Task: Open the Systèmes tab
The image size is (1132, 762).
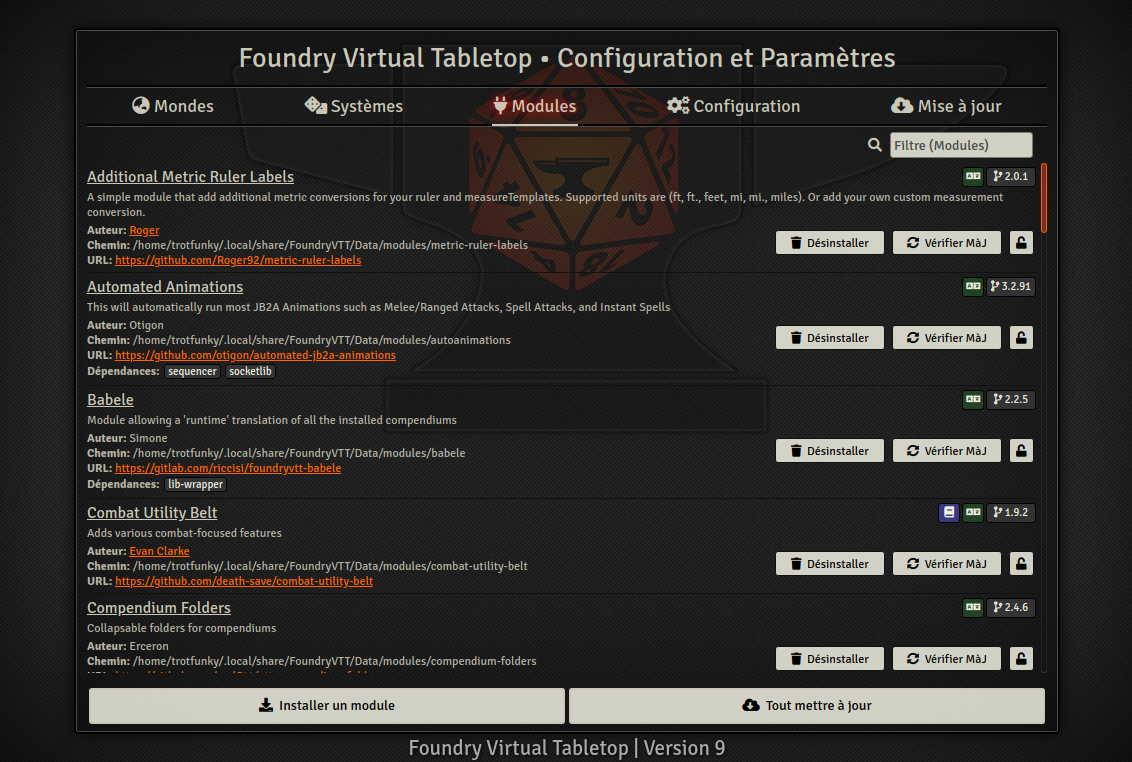Action: point(354,106)
